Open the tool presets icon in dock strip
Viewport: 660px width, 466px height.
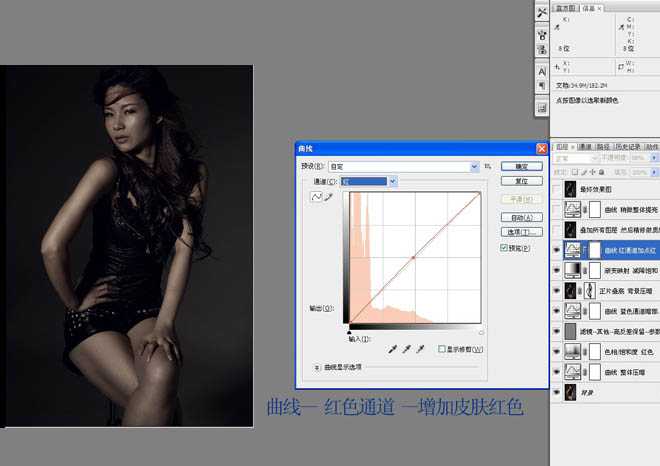[542, 13]
